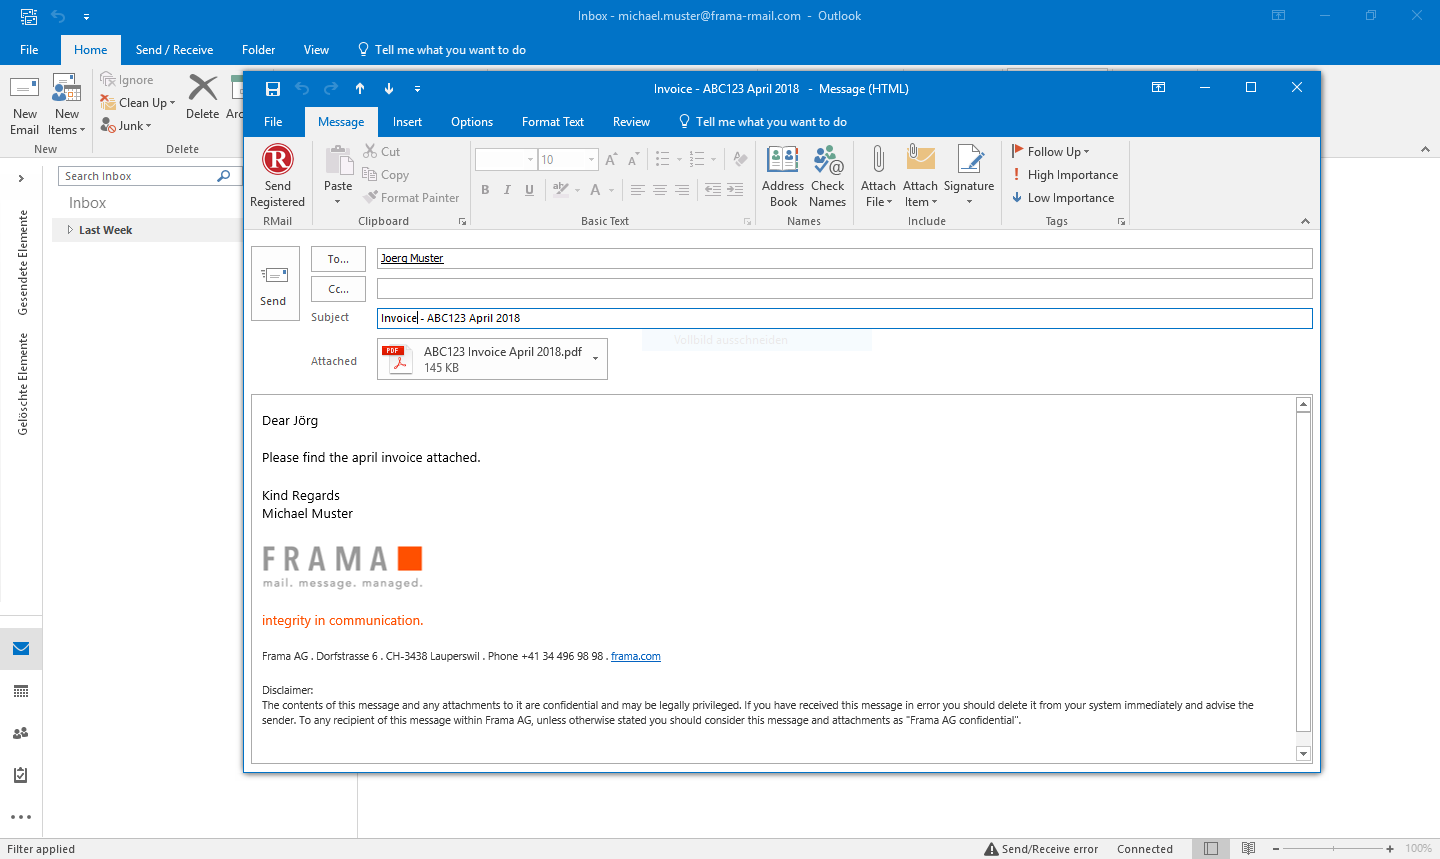Open the font name dropdown
Screen dimensions: 1440x859
point(530,160)
